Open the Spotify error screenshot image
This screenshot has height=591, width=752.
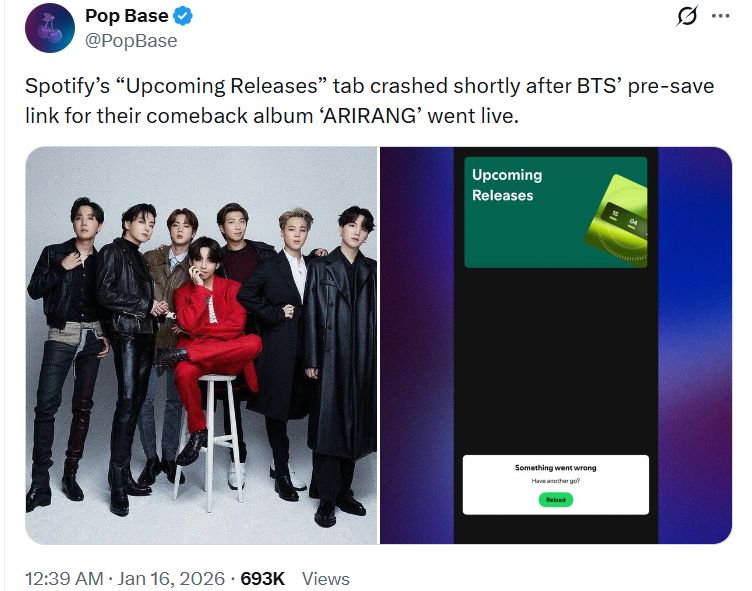(x=556, y=345)
